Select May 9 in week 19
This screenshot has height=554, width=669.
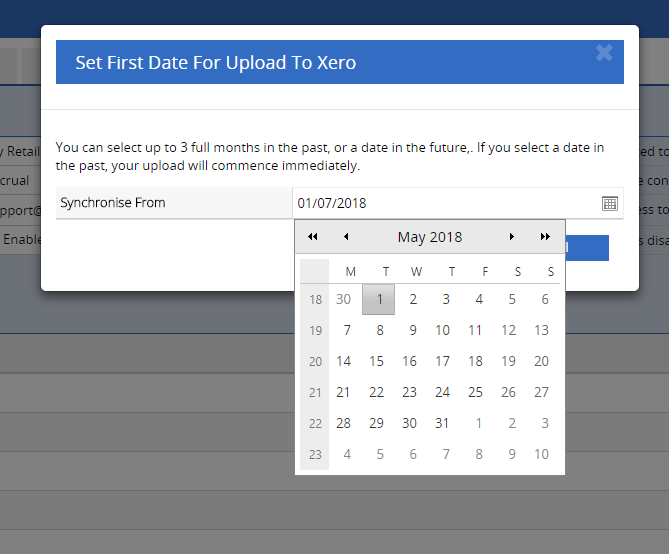(411, 330)
